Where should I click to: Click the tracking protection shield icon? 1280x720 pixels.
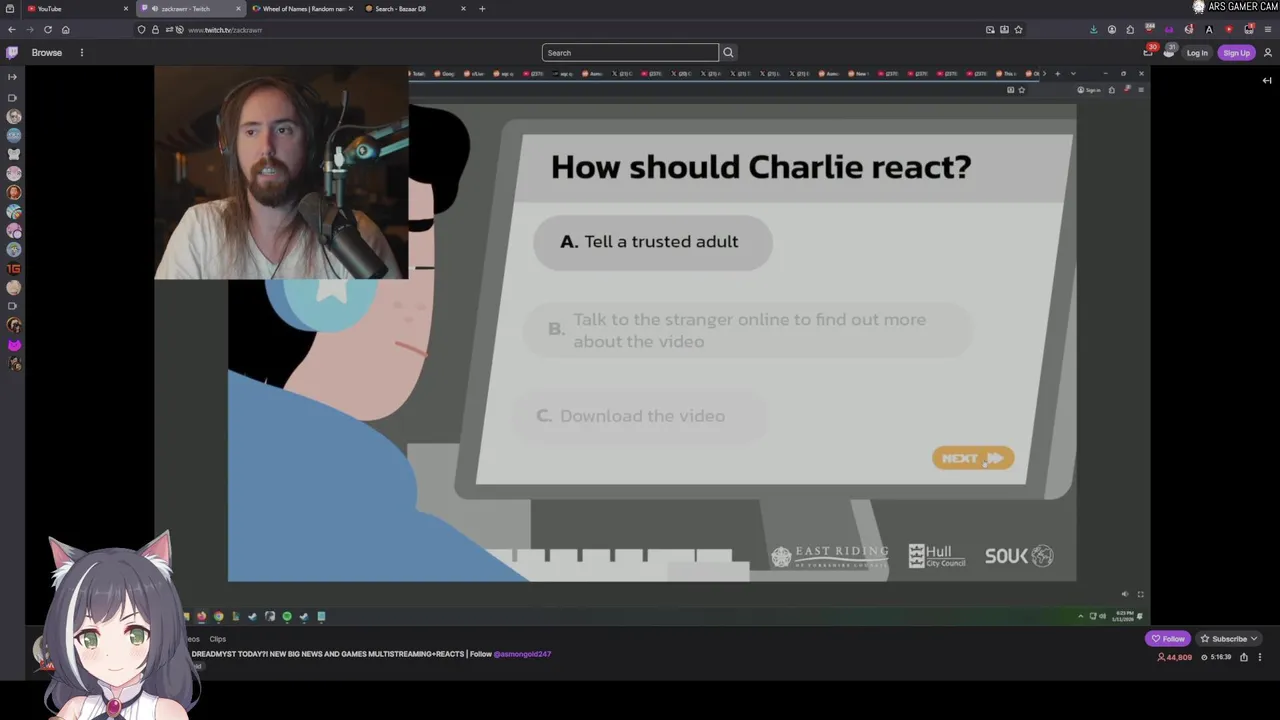141,30
